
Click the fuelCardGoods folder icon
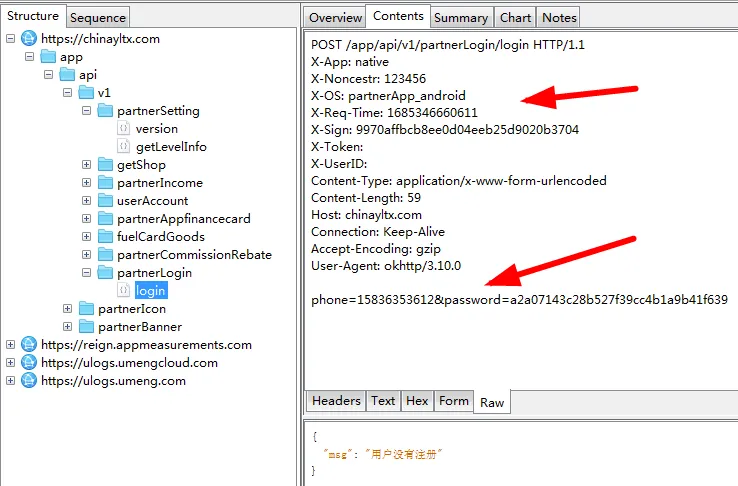tap(105, 236)
